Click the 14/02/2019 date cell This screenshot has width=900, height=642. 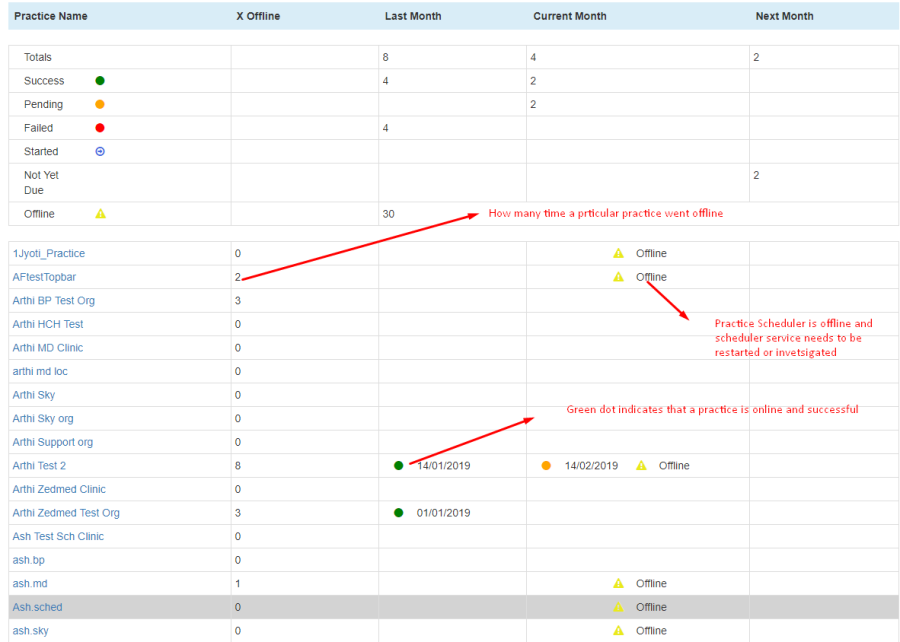click(591, 465)
